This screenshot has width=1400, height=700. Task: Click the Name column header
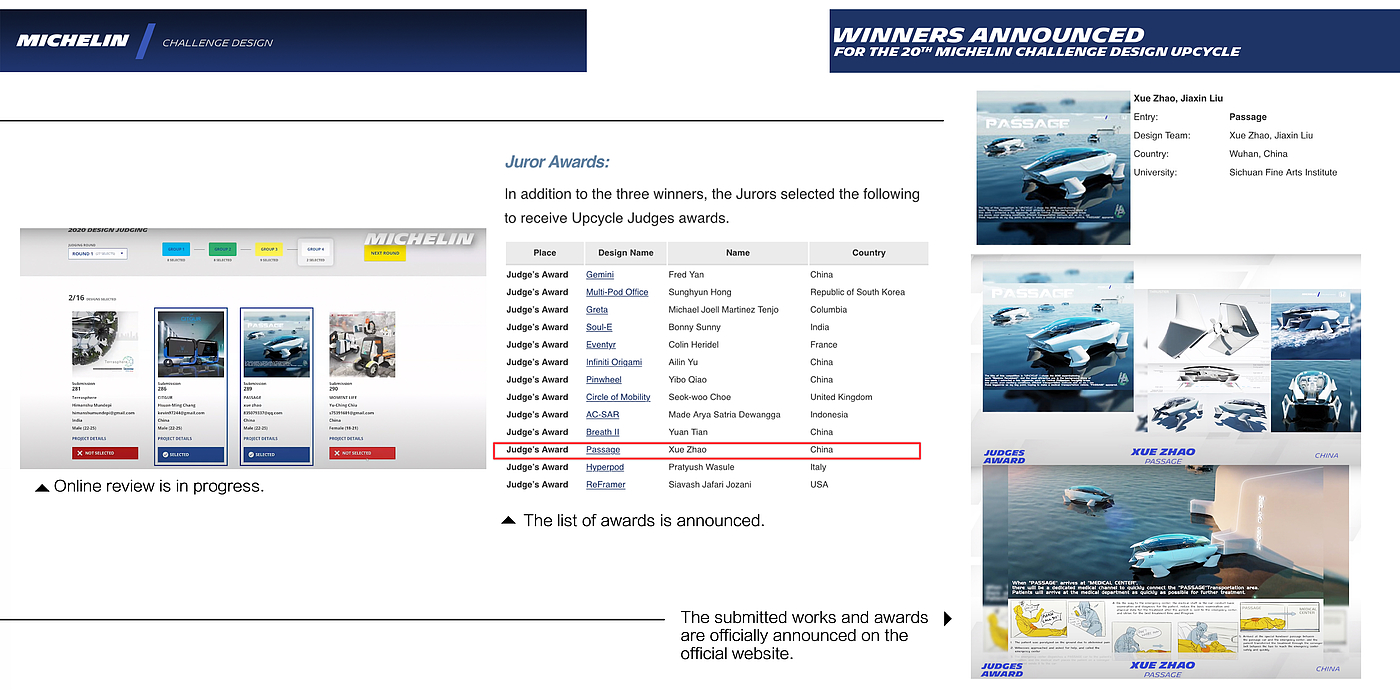738,253
